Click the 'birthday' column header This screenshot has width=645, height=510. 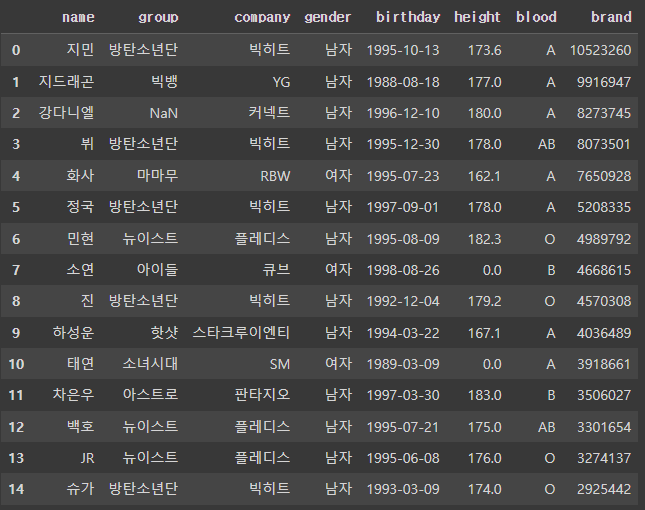point(408,17)
